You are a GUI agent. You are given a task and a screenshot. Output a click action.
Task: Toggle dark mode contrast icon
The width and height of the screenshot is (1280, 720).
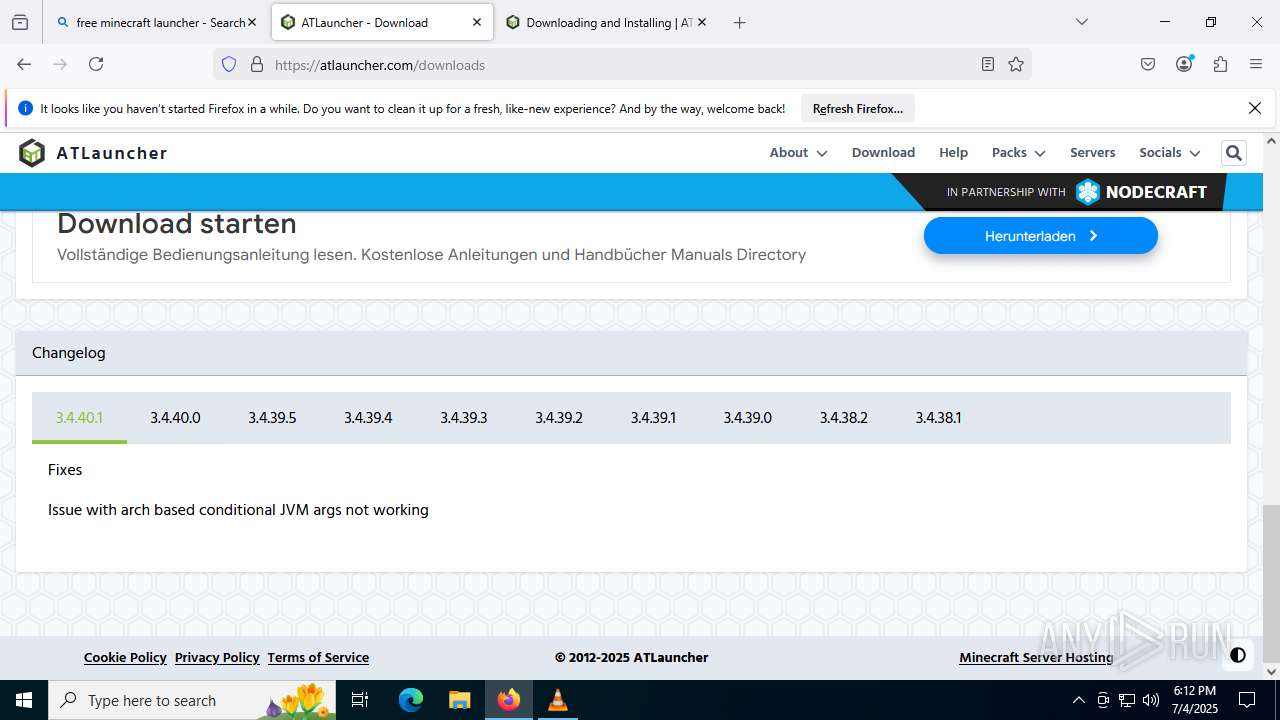[x=1238, y=655]
